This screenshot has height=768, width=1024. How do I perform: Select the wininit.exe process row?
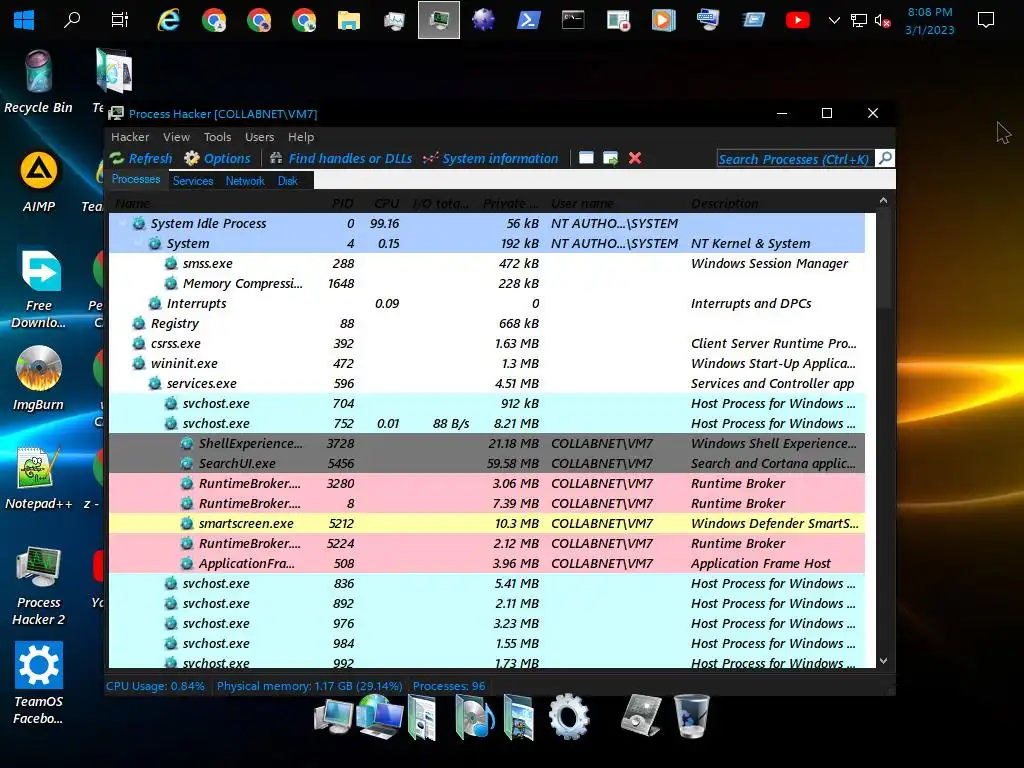pos(487,364)
